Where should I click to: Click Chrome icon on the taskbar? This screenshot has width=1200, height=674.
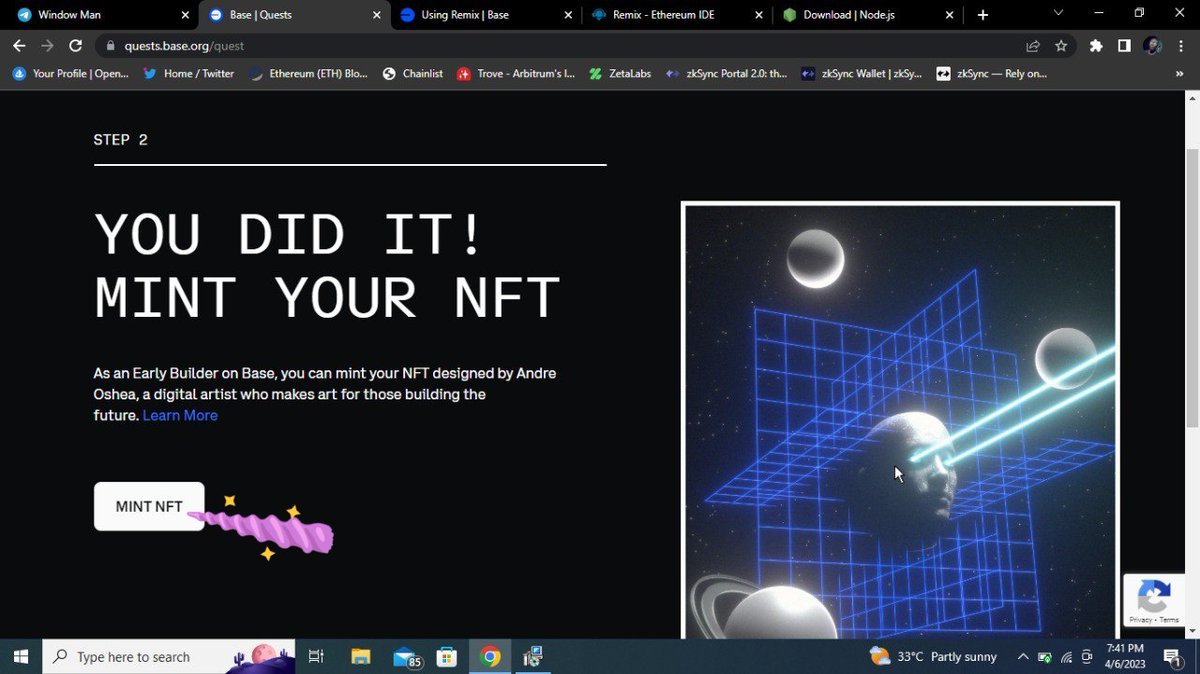point(490,656)
